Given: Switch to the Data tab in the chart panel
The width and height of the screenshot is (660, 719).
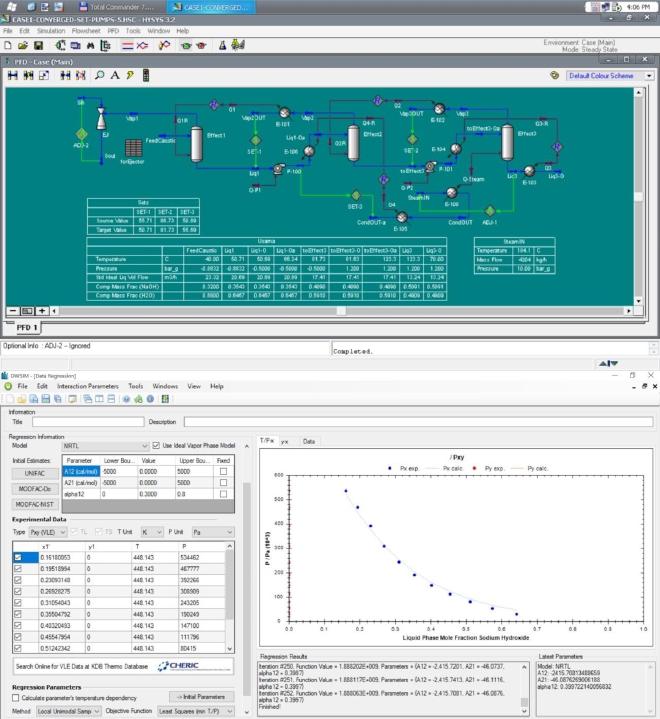Looking at the screenshot, I should [x=309, y=440].
